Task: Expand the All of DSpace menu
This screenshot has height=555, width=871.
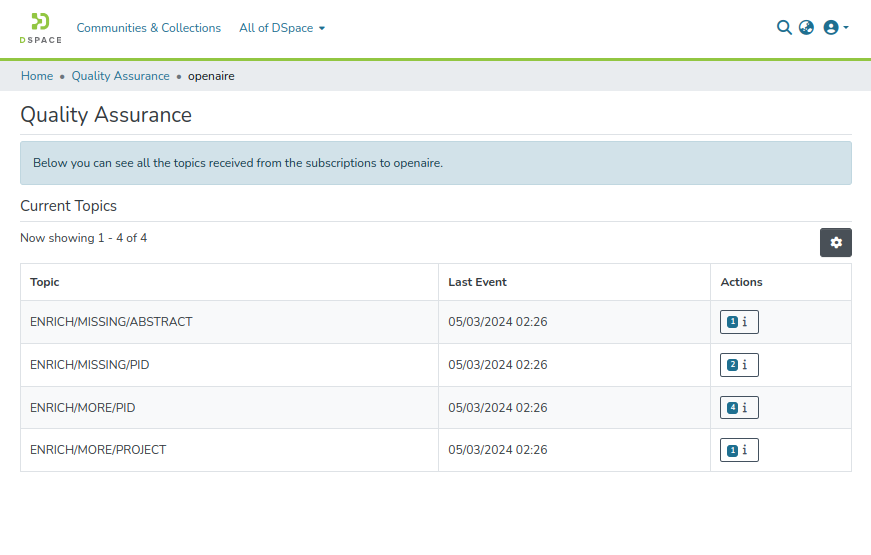Action: (x=282, y=28)
